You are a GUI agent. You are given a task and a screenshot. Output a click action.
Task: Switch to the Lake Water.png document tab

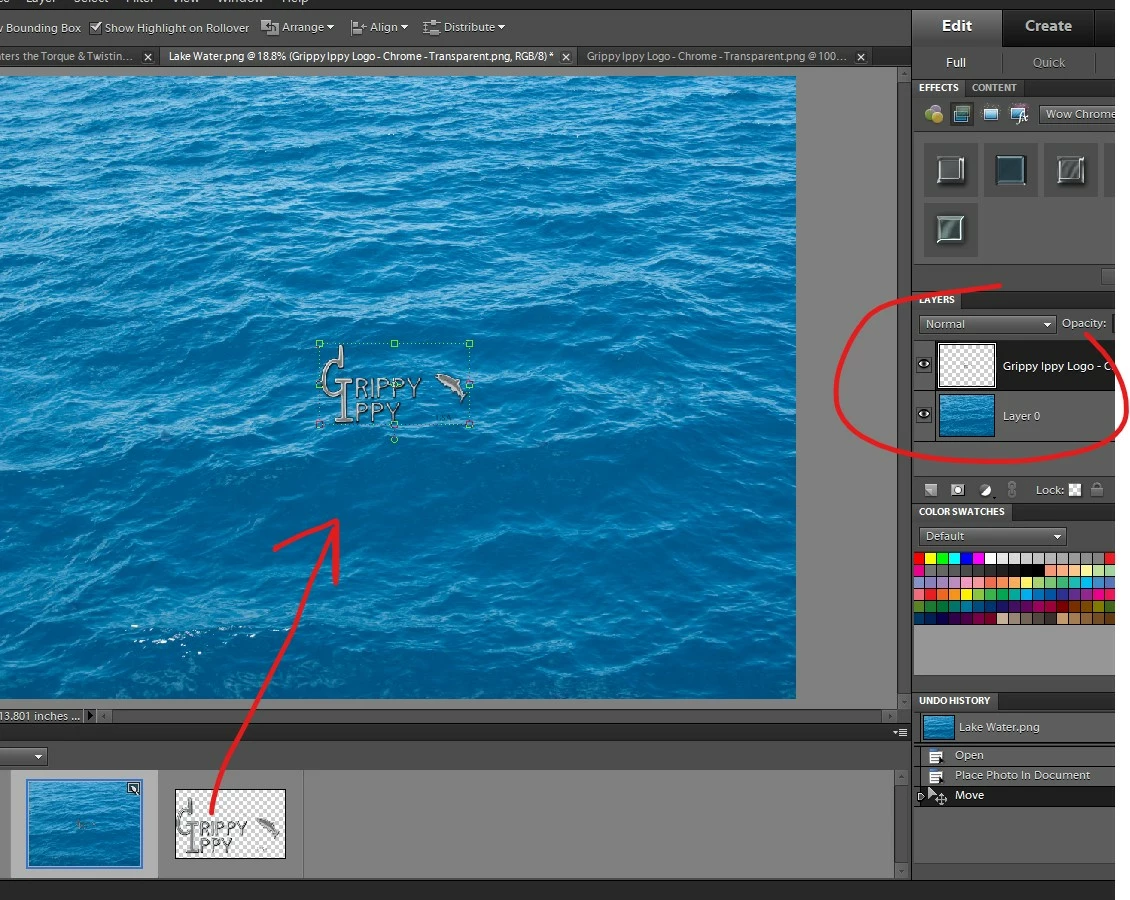360,56
